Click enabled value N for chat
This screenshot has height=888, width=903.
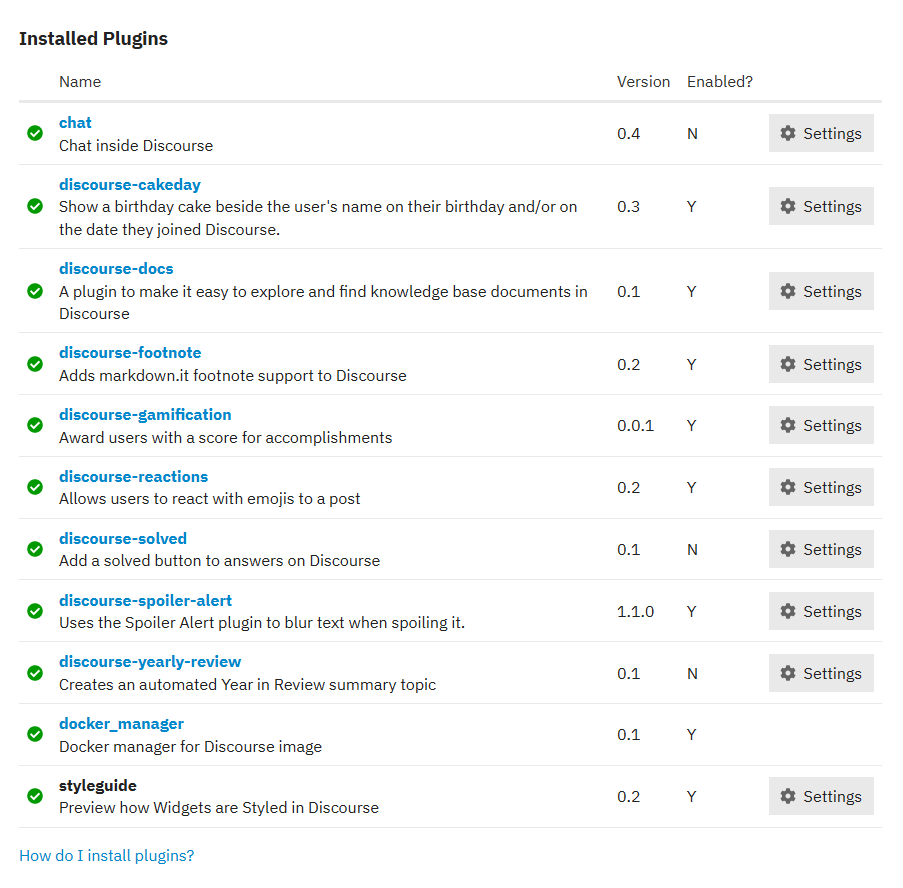pyautogui.click(x=692, y=134)
